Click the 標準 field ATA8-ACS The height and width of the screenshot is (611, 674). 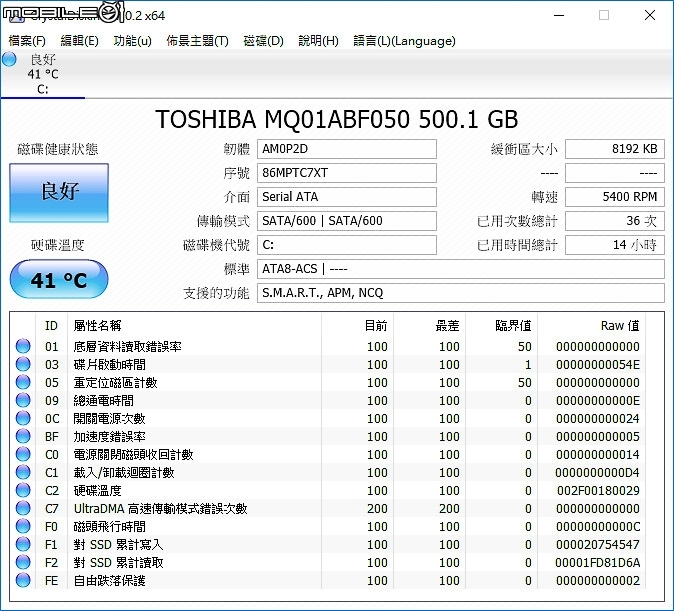pos(461,269)
